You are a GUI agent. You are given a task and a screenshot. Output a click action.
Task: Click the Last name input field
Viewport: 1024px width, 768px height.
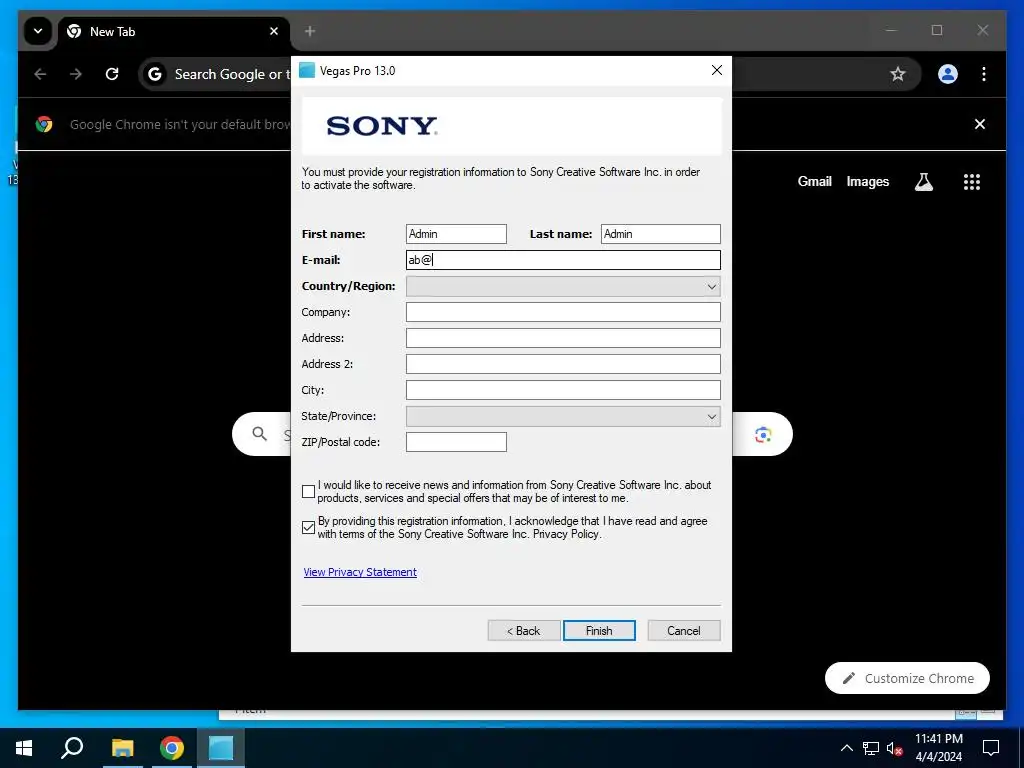660,234
